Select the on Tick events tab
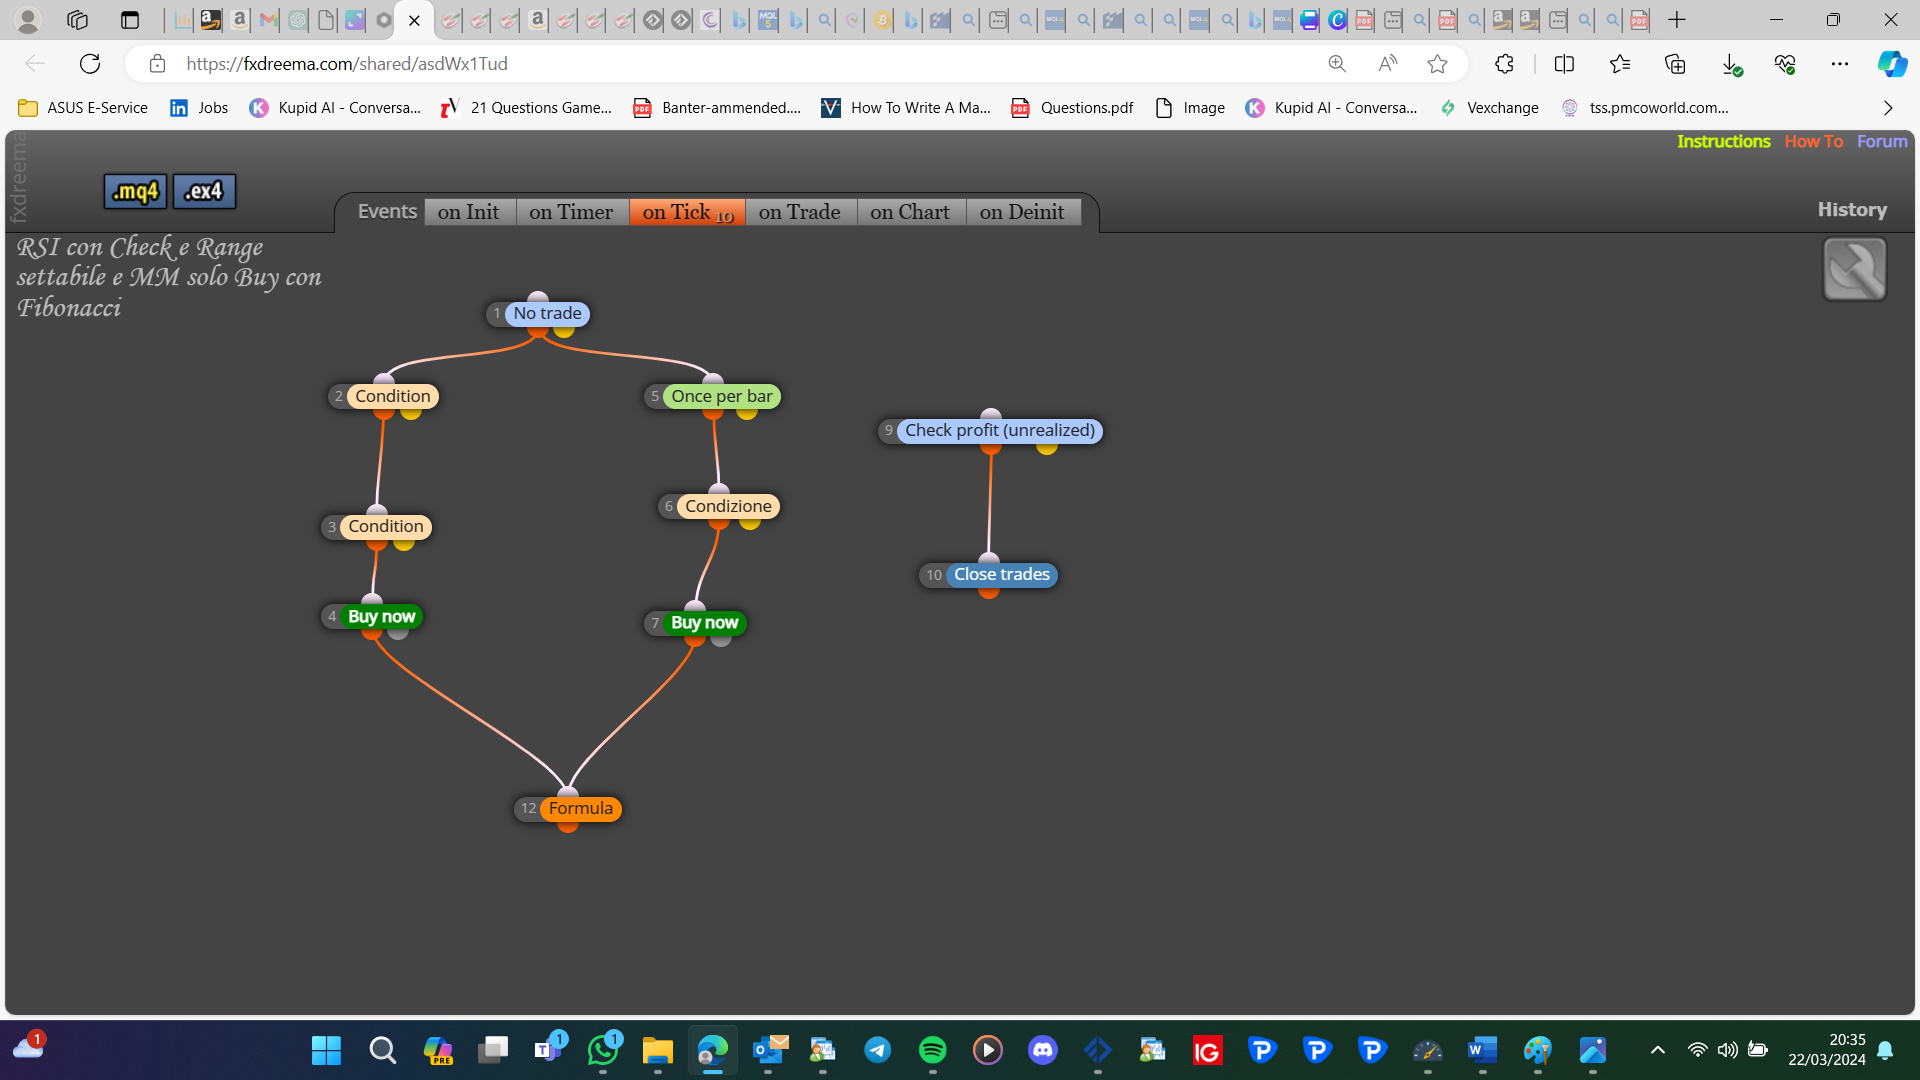The width and height of the screenshot is (1920, 1080). (687, 212)
